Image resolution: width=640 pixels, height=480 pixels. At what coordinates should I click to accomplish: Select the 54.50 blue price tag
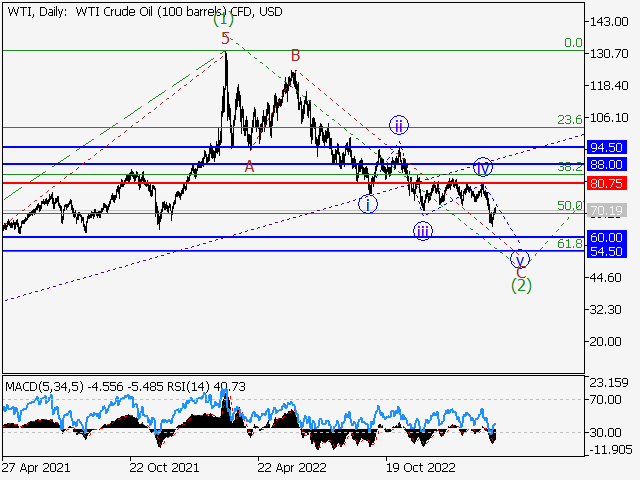tap(607, 251)
